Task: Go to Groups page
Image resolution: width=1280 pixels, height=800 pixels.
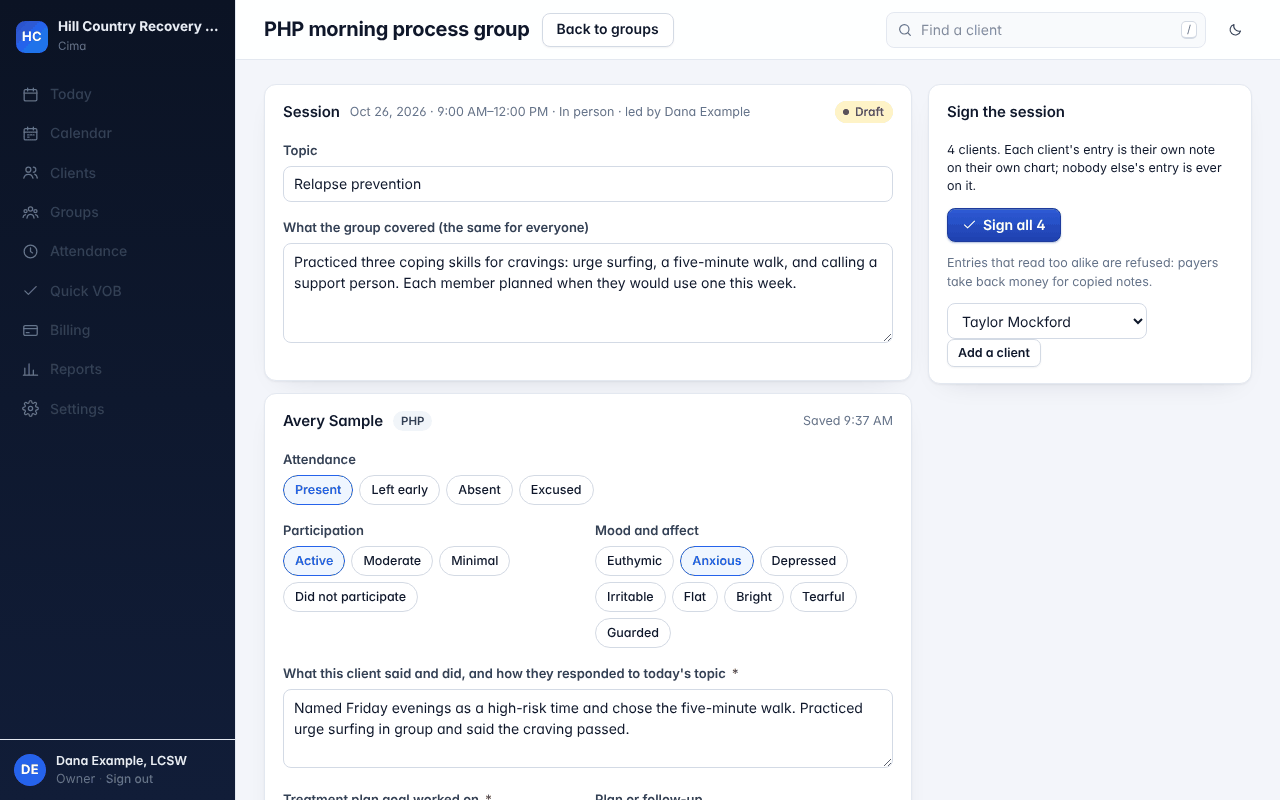Action: point(117,212)
